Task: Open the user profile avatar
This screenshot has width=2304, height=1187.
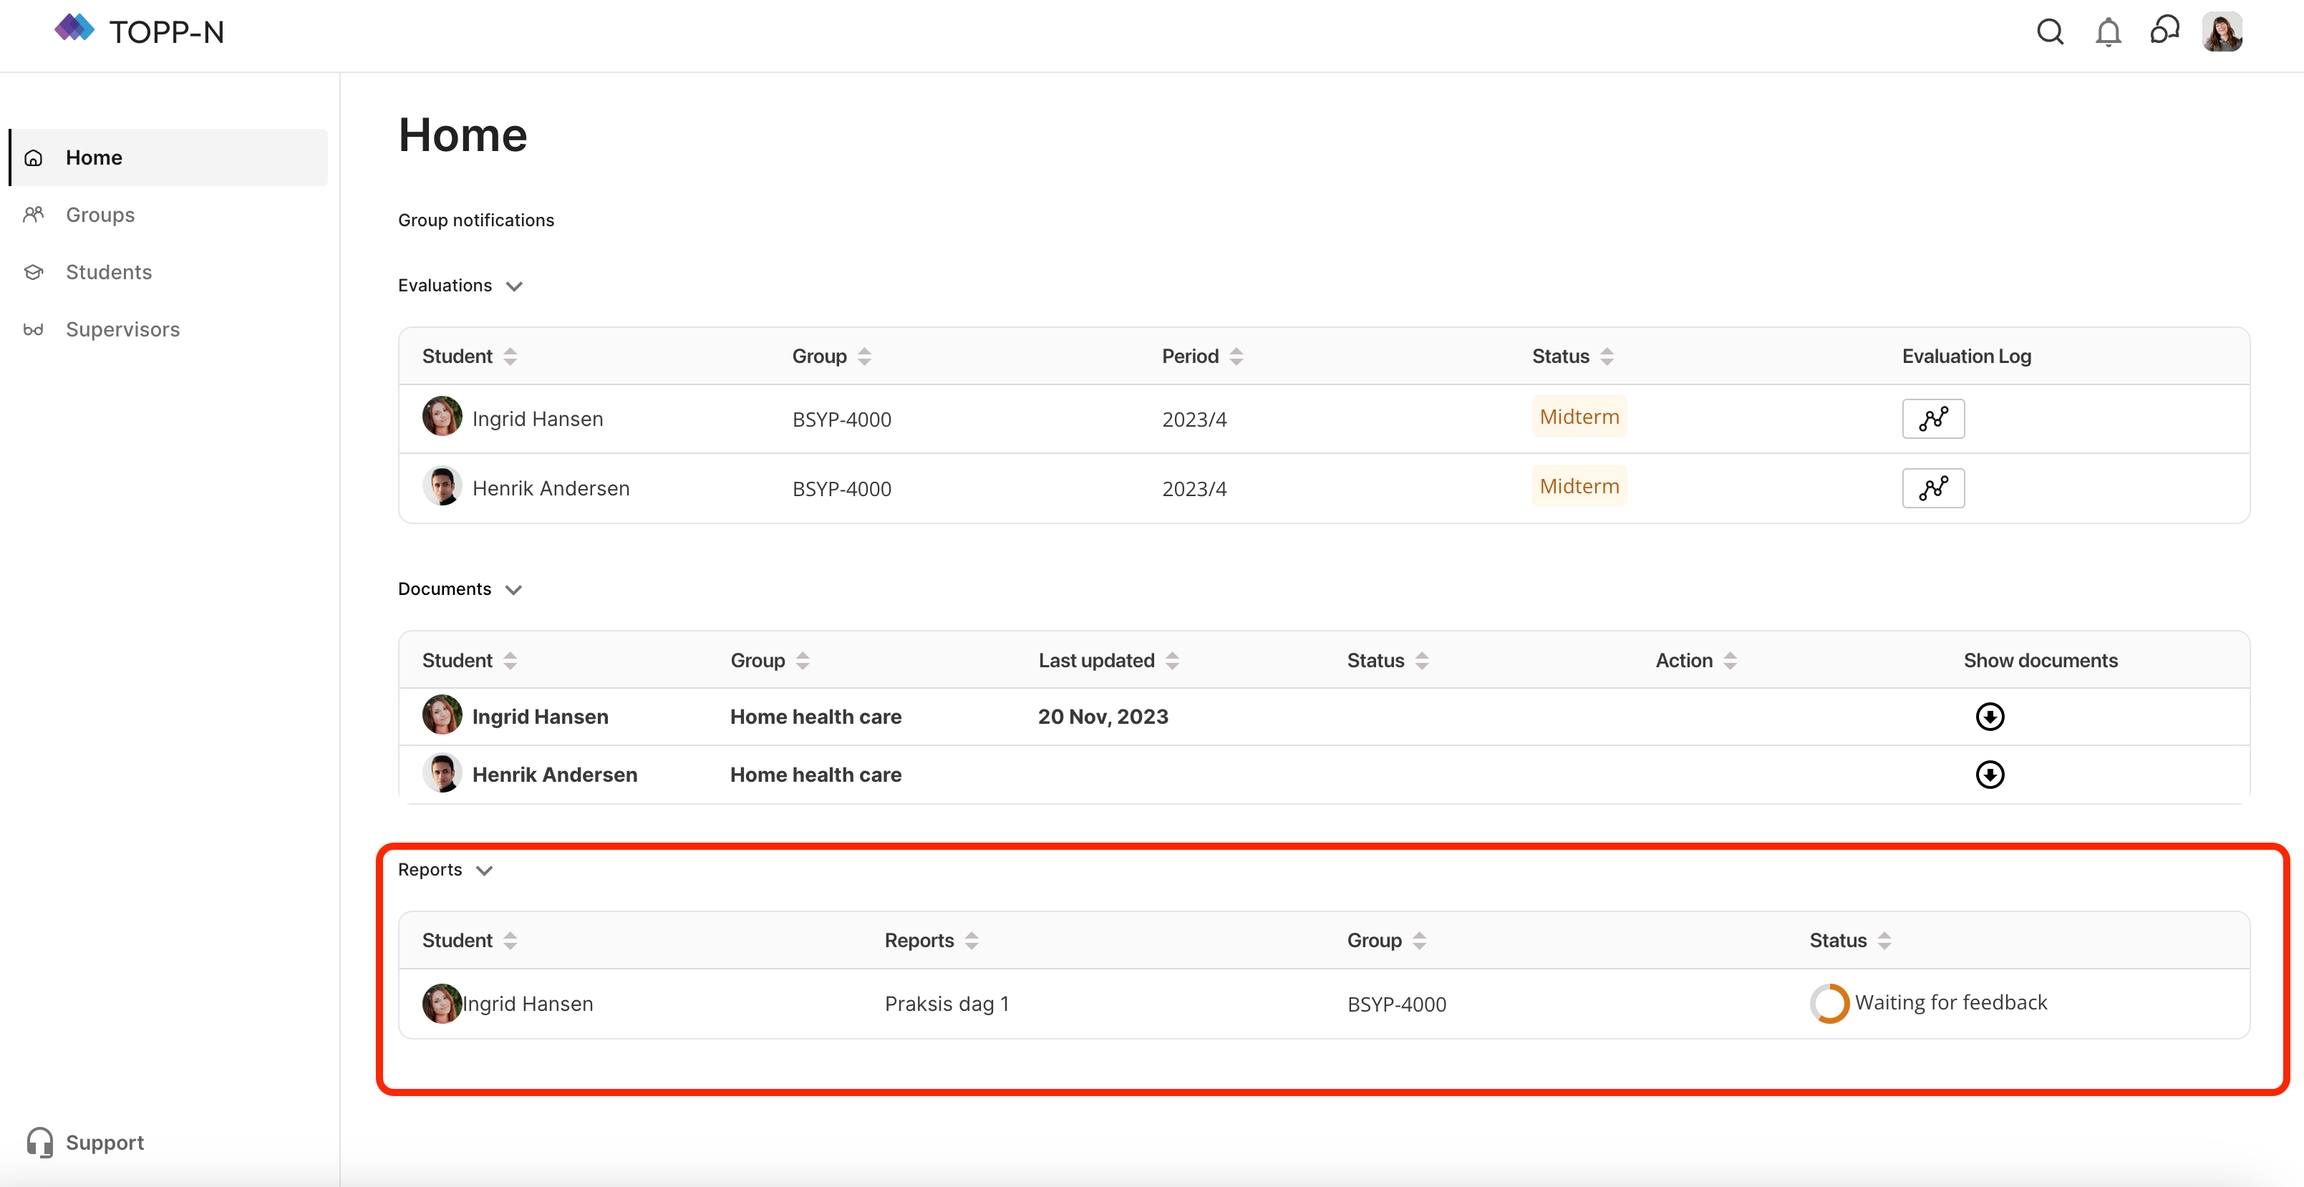Action: point(2222,32)
